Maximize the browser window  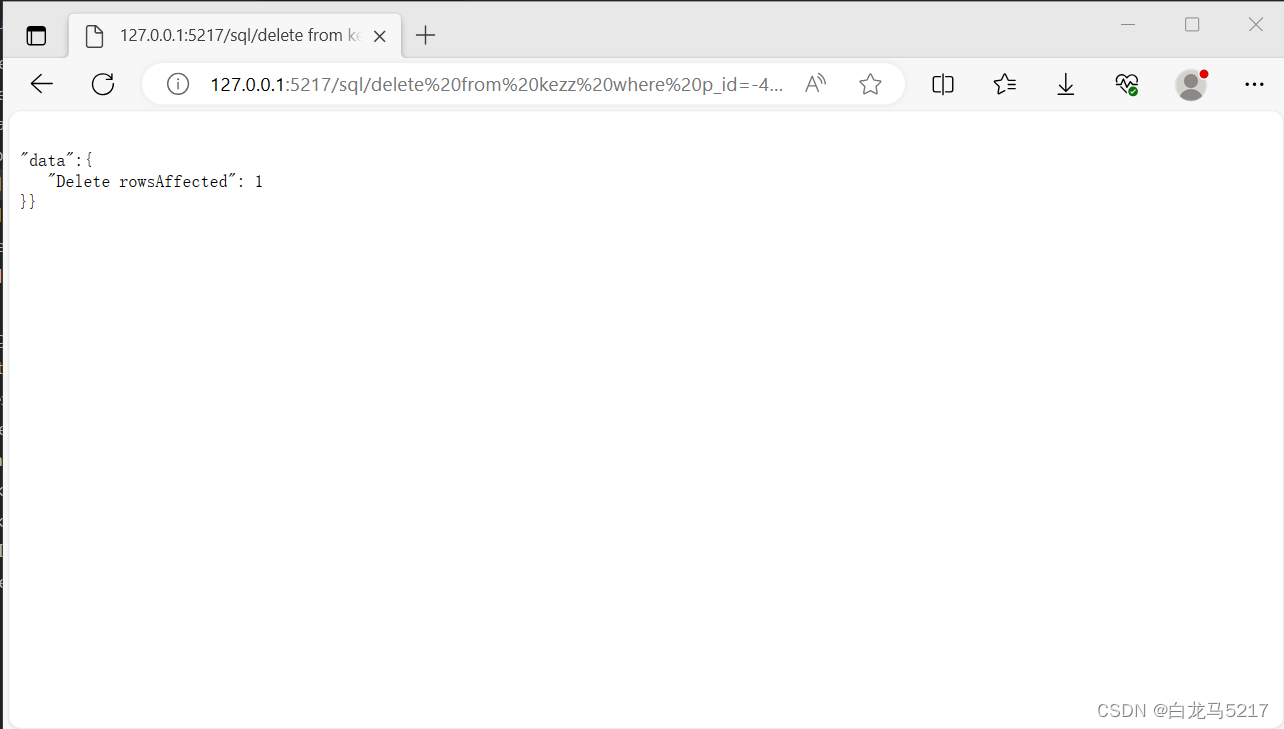[1192, 24]
